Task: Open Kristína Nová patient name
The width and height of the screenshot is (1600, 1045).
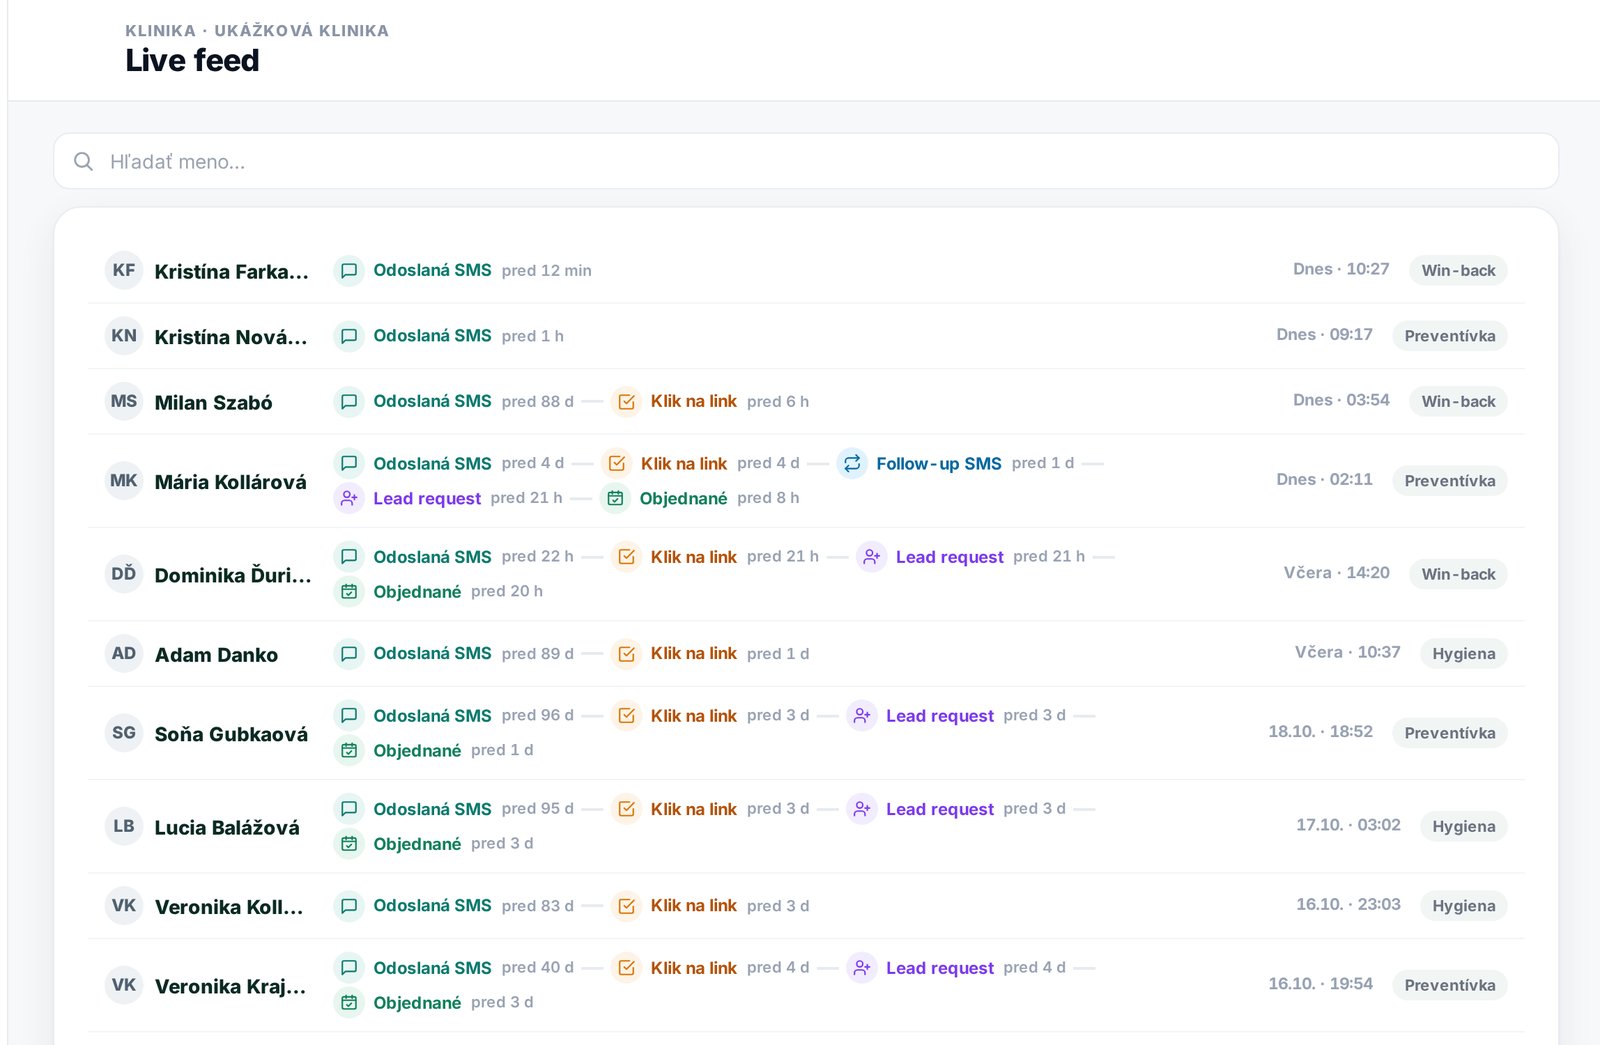Action: tap(231, 337)
